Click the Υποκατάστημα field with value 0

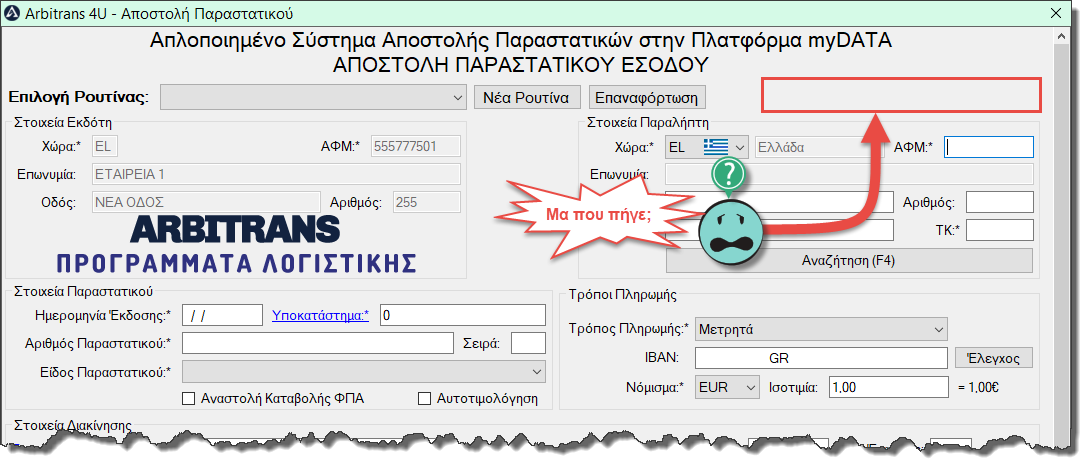click(462, 315)
